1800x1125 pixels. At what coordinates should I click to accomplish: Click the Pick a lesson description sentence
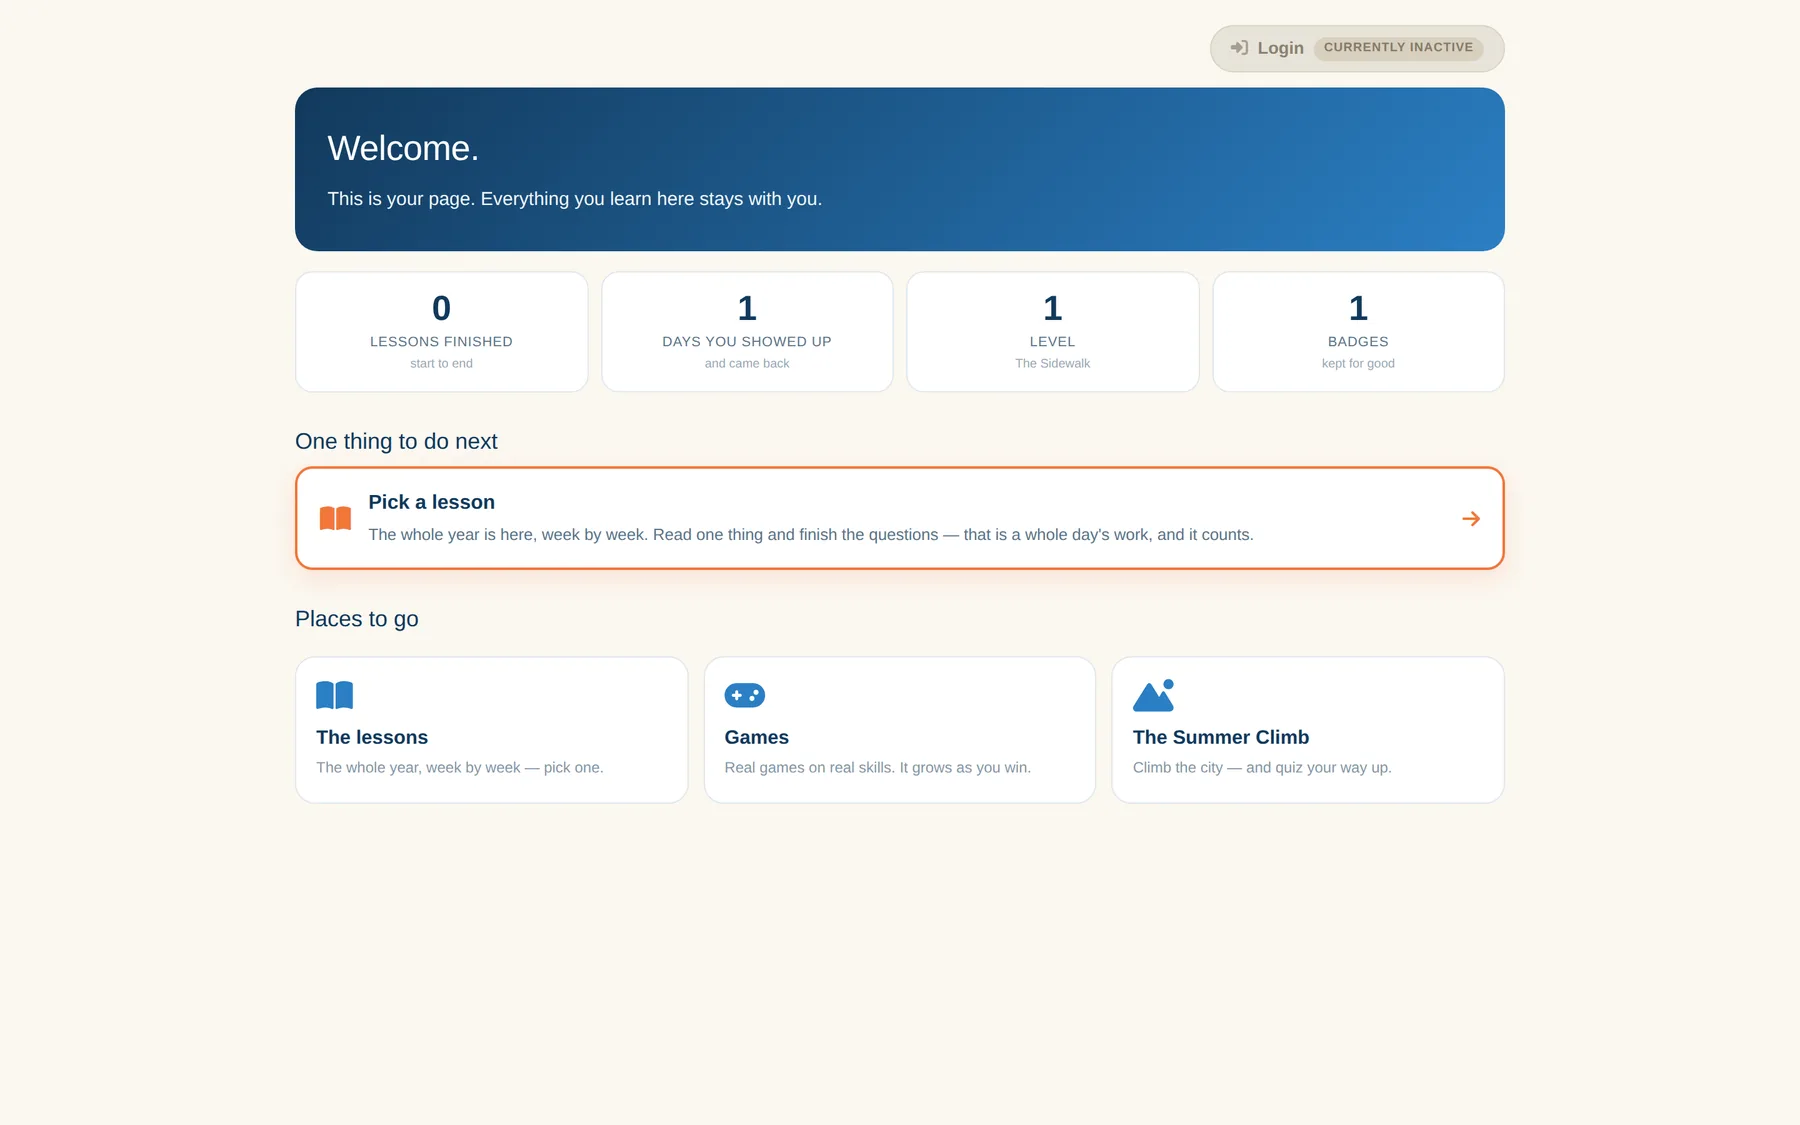[x=811, y=535]
